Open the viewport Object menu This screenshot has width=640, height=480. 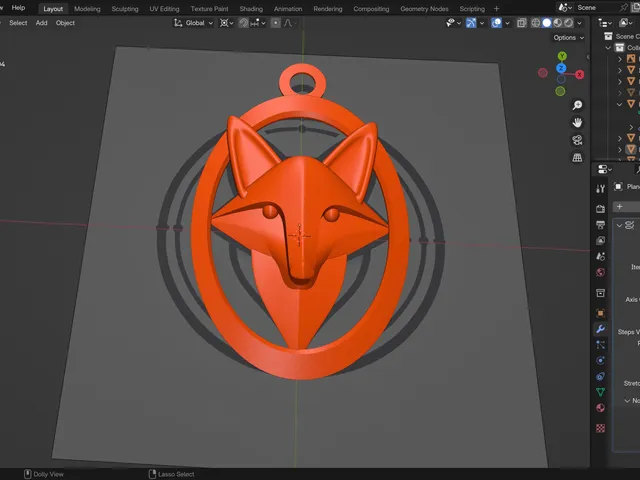(65, 23)
